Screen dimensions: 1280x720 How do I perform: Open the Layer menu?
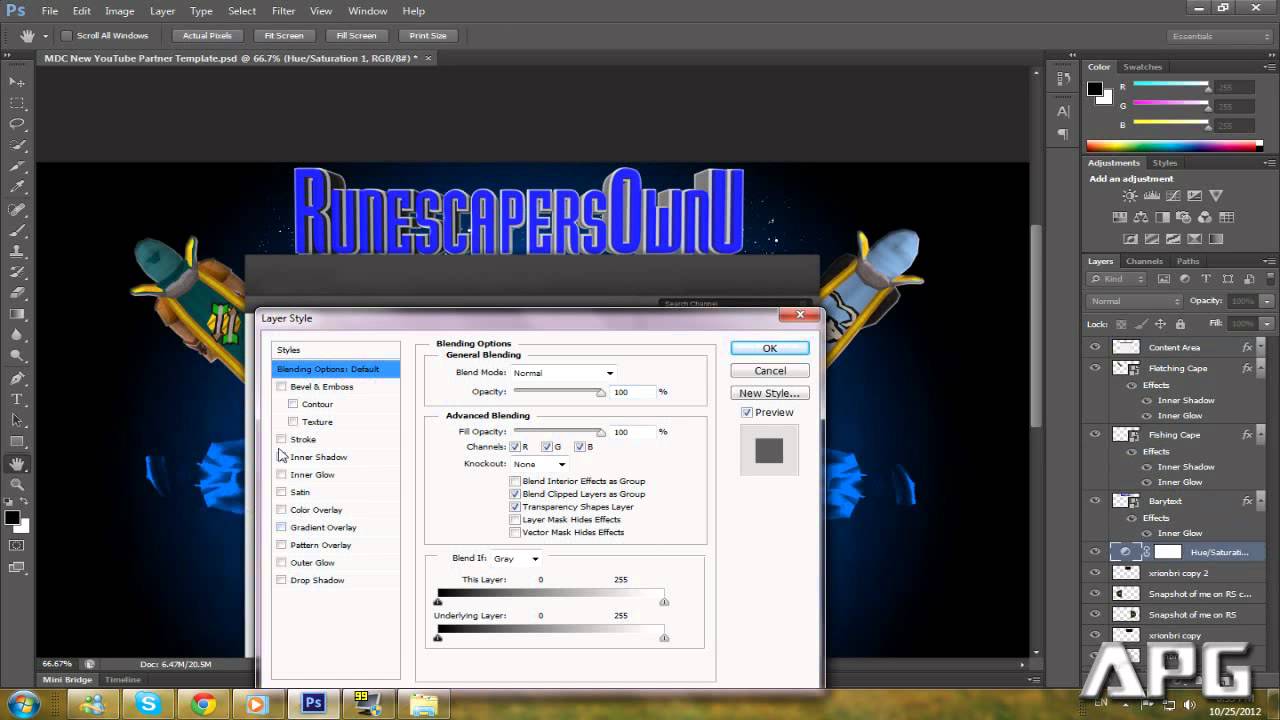(162, 11)
